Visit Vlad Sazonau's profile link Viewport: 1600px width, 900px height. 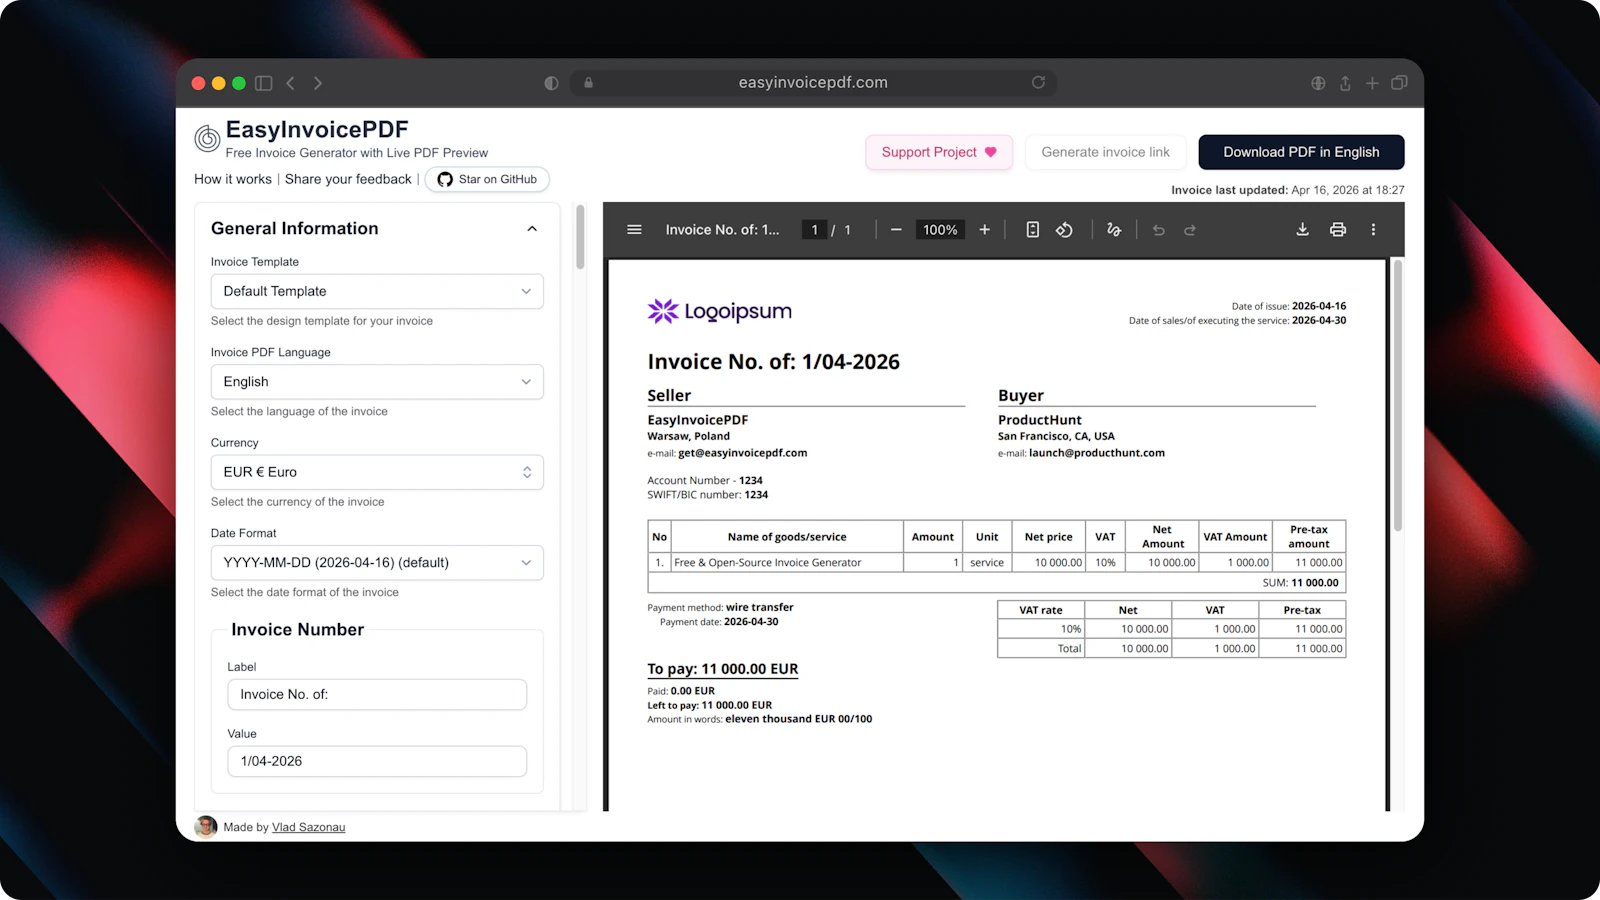tap(308, 827)
